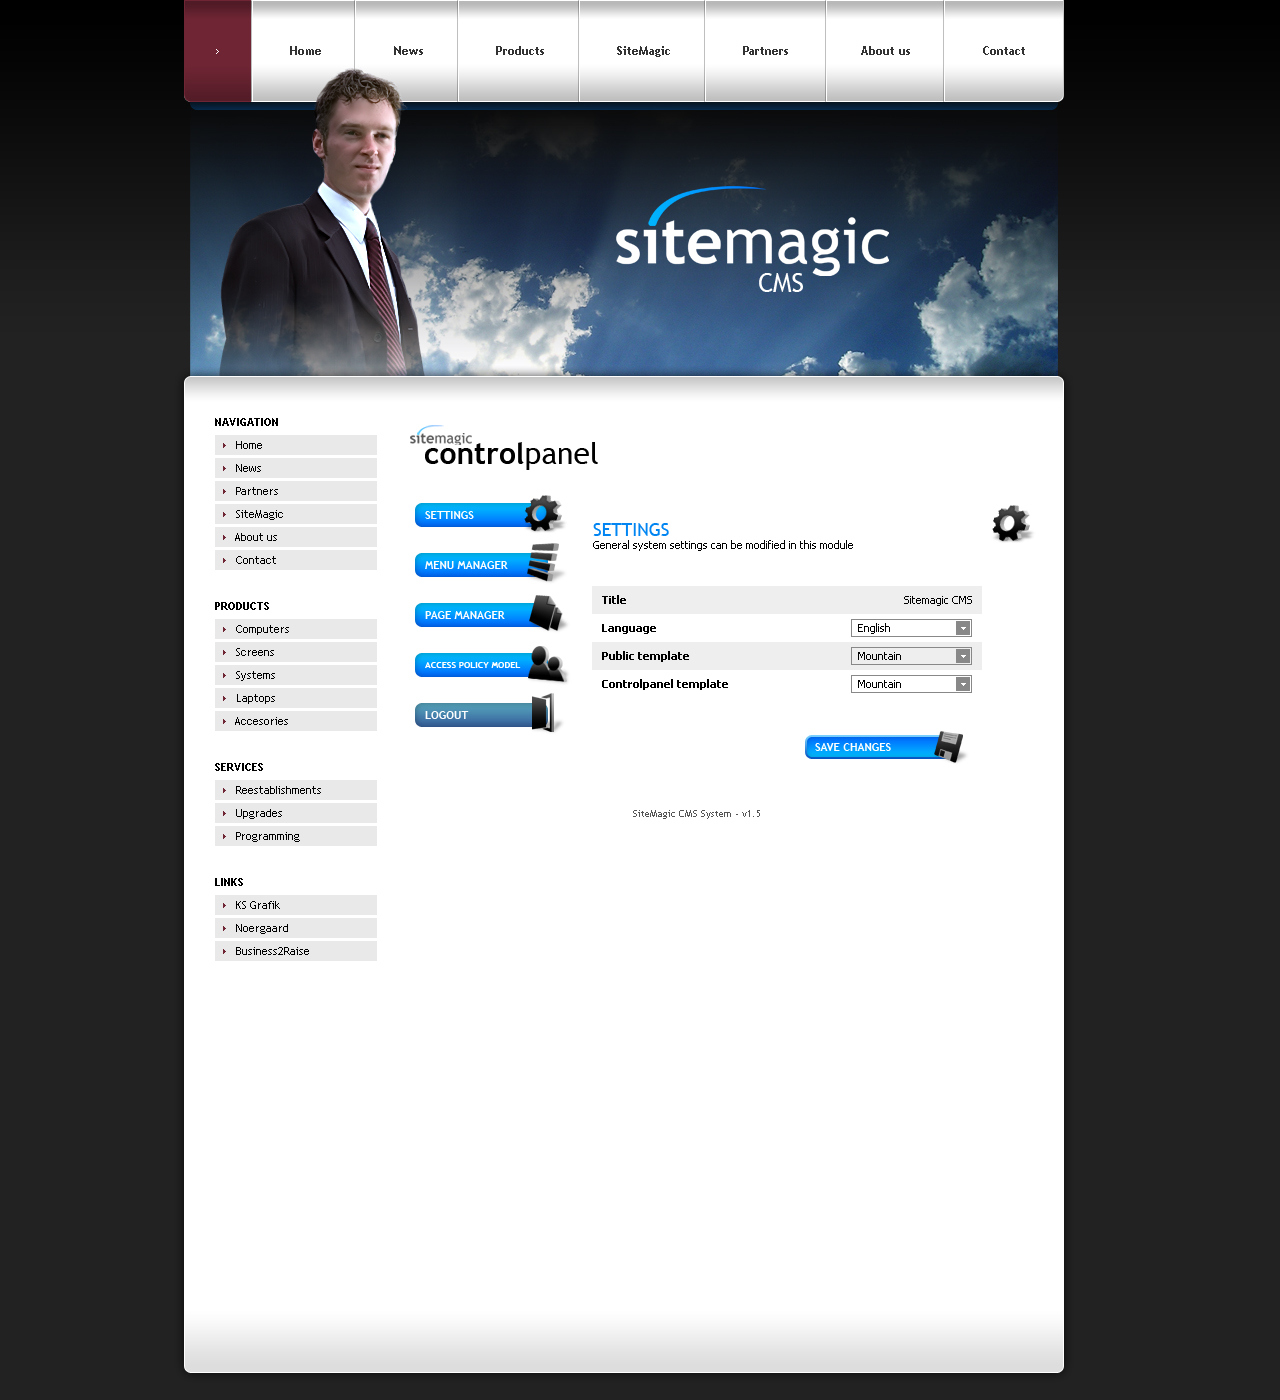1280x1400 pixels.
Task: Open the Public template dropdown
Action: point(911,656)
